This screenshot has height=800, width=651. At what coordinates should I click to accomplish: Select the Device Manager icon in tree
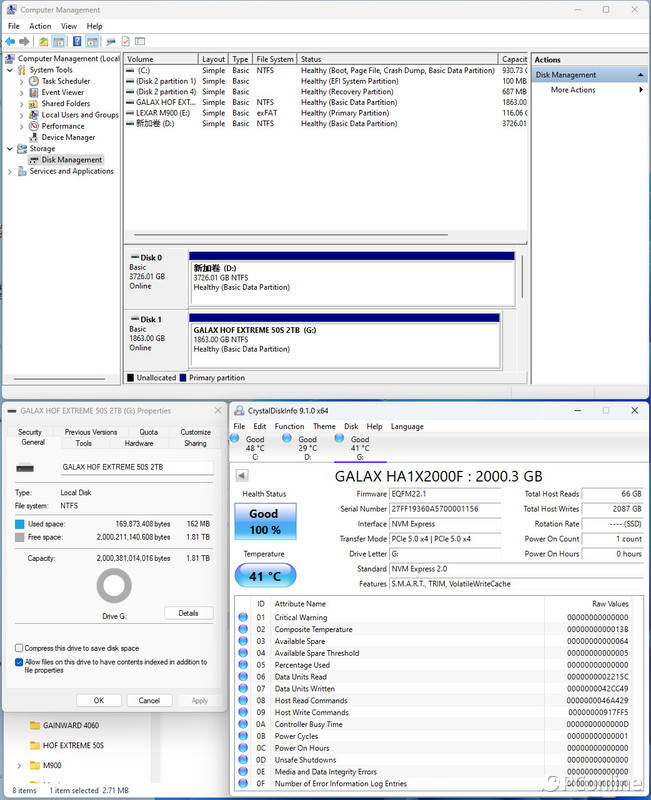tap(34, 137)
